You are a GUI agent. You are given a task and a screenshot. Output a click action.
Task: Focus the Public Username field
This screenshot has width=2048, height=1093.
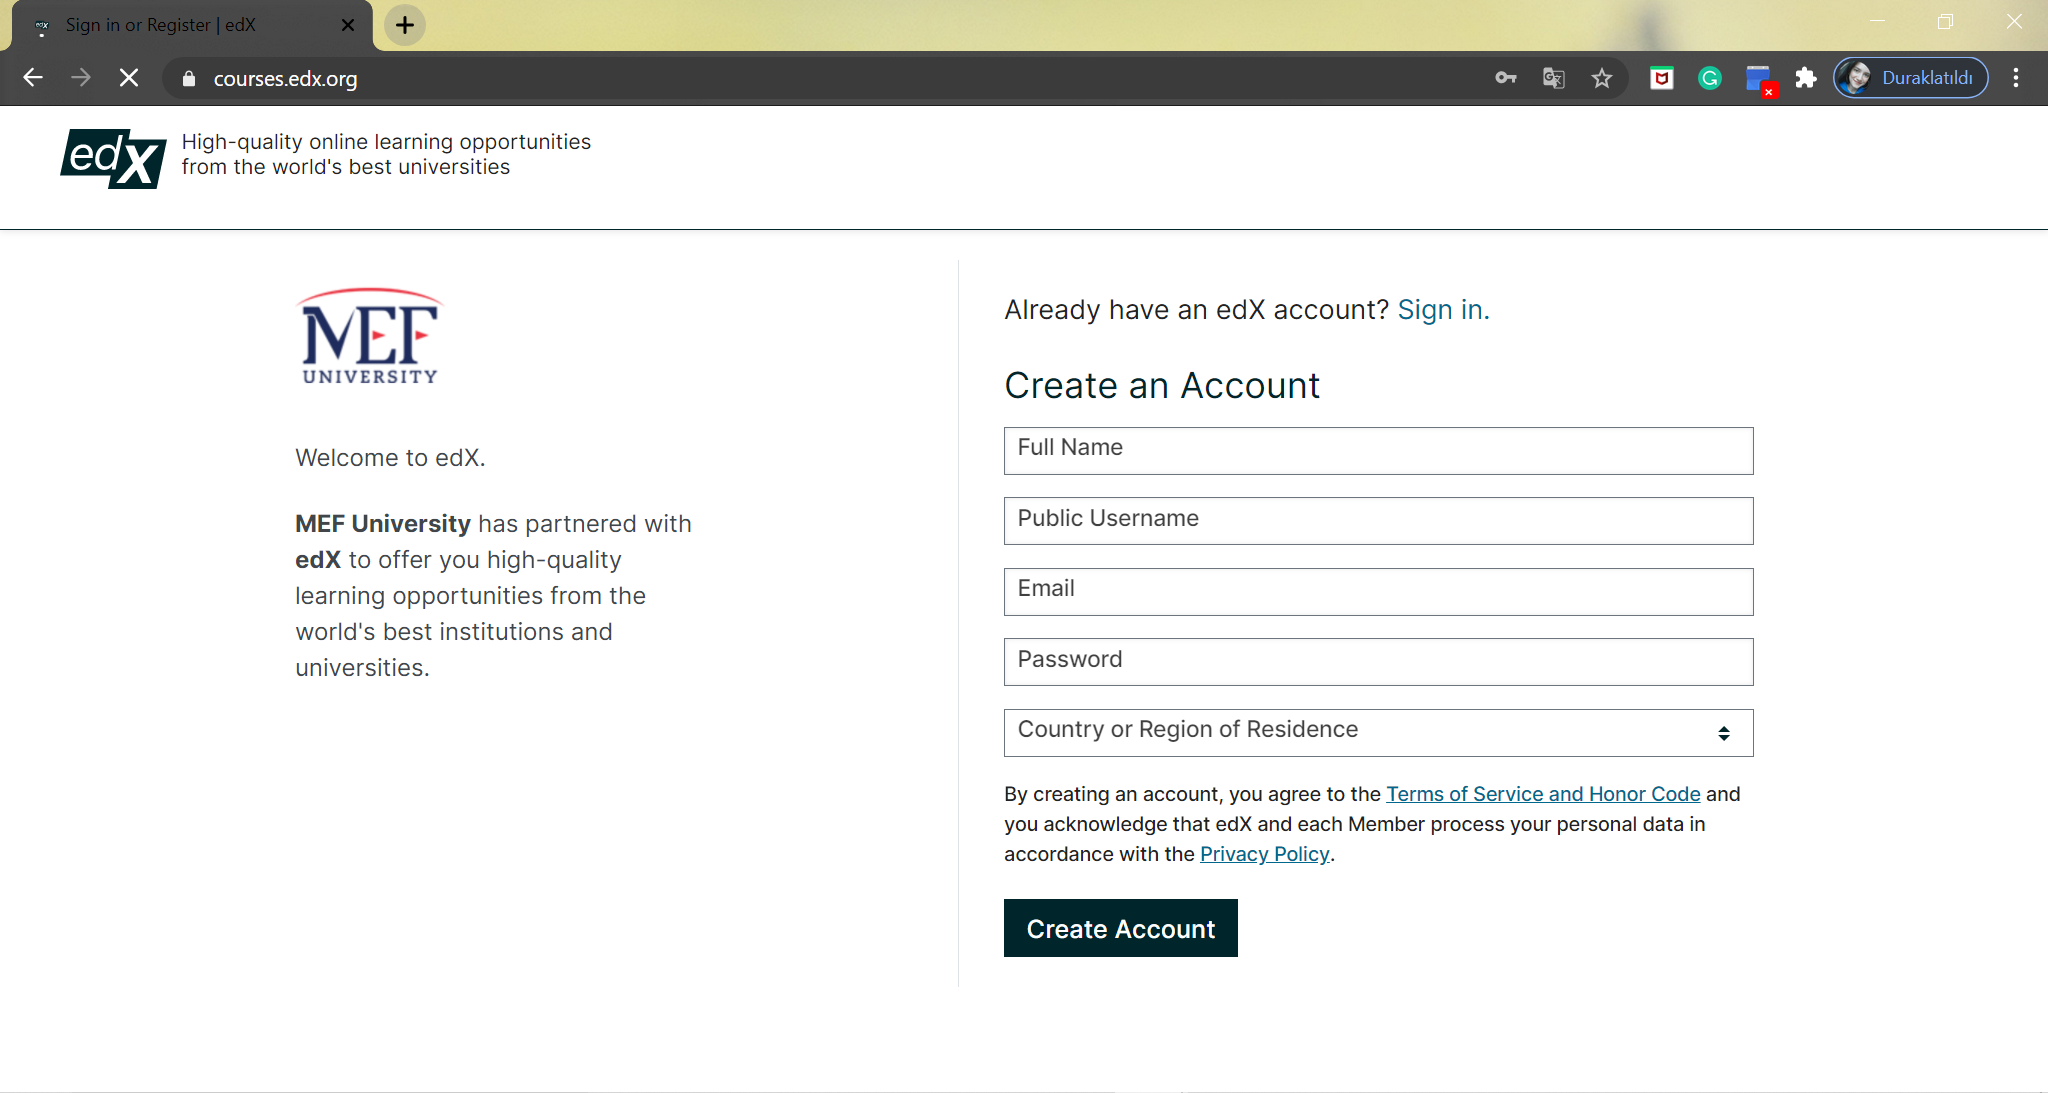(1378, 521)
